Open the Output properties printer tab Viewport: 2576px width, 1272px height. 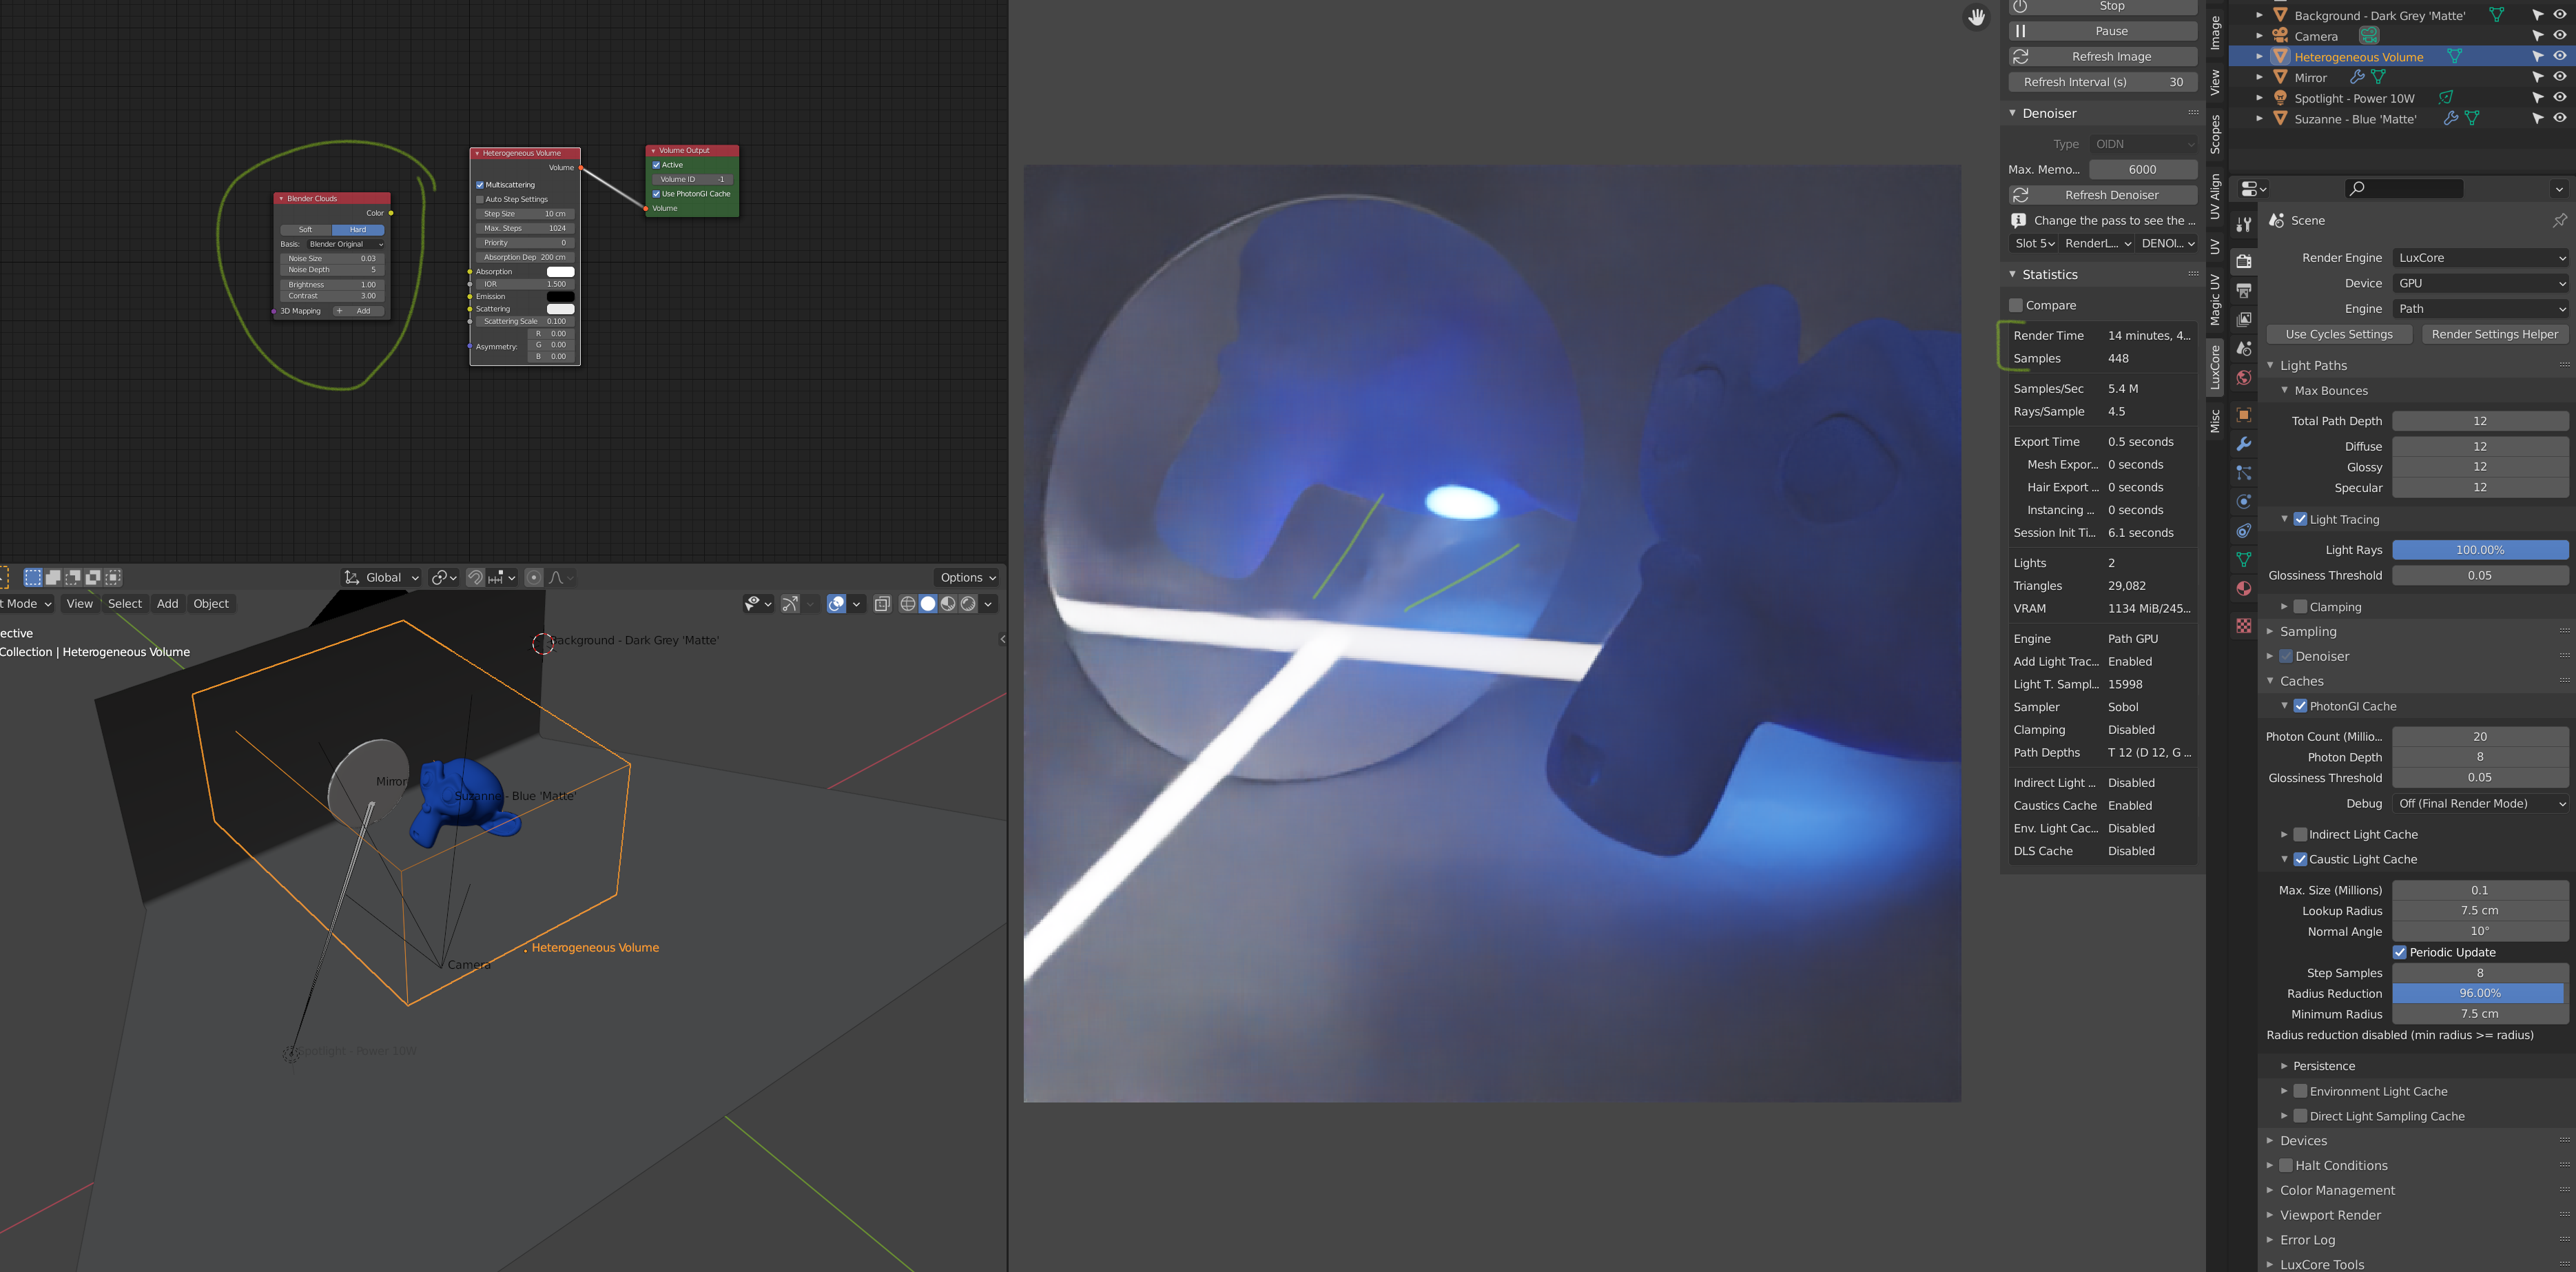(x=2244, y=291)
